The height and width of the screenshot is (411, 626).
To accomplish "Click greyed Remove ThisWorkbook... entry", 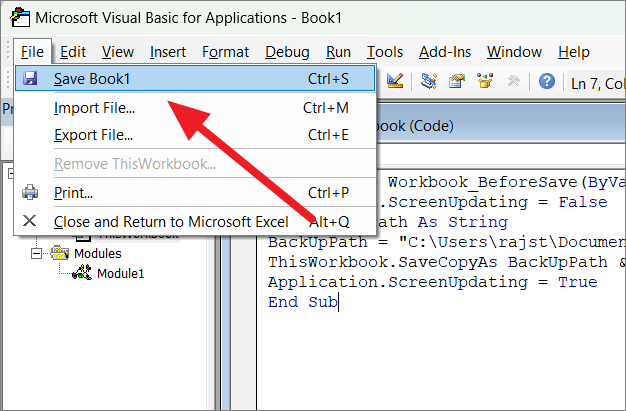I will click(195, 164).
